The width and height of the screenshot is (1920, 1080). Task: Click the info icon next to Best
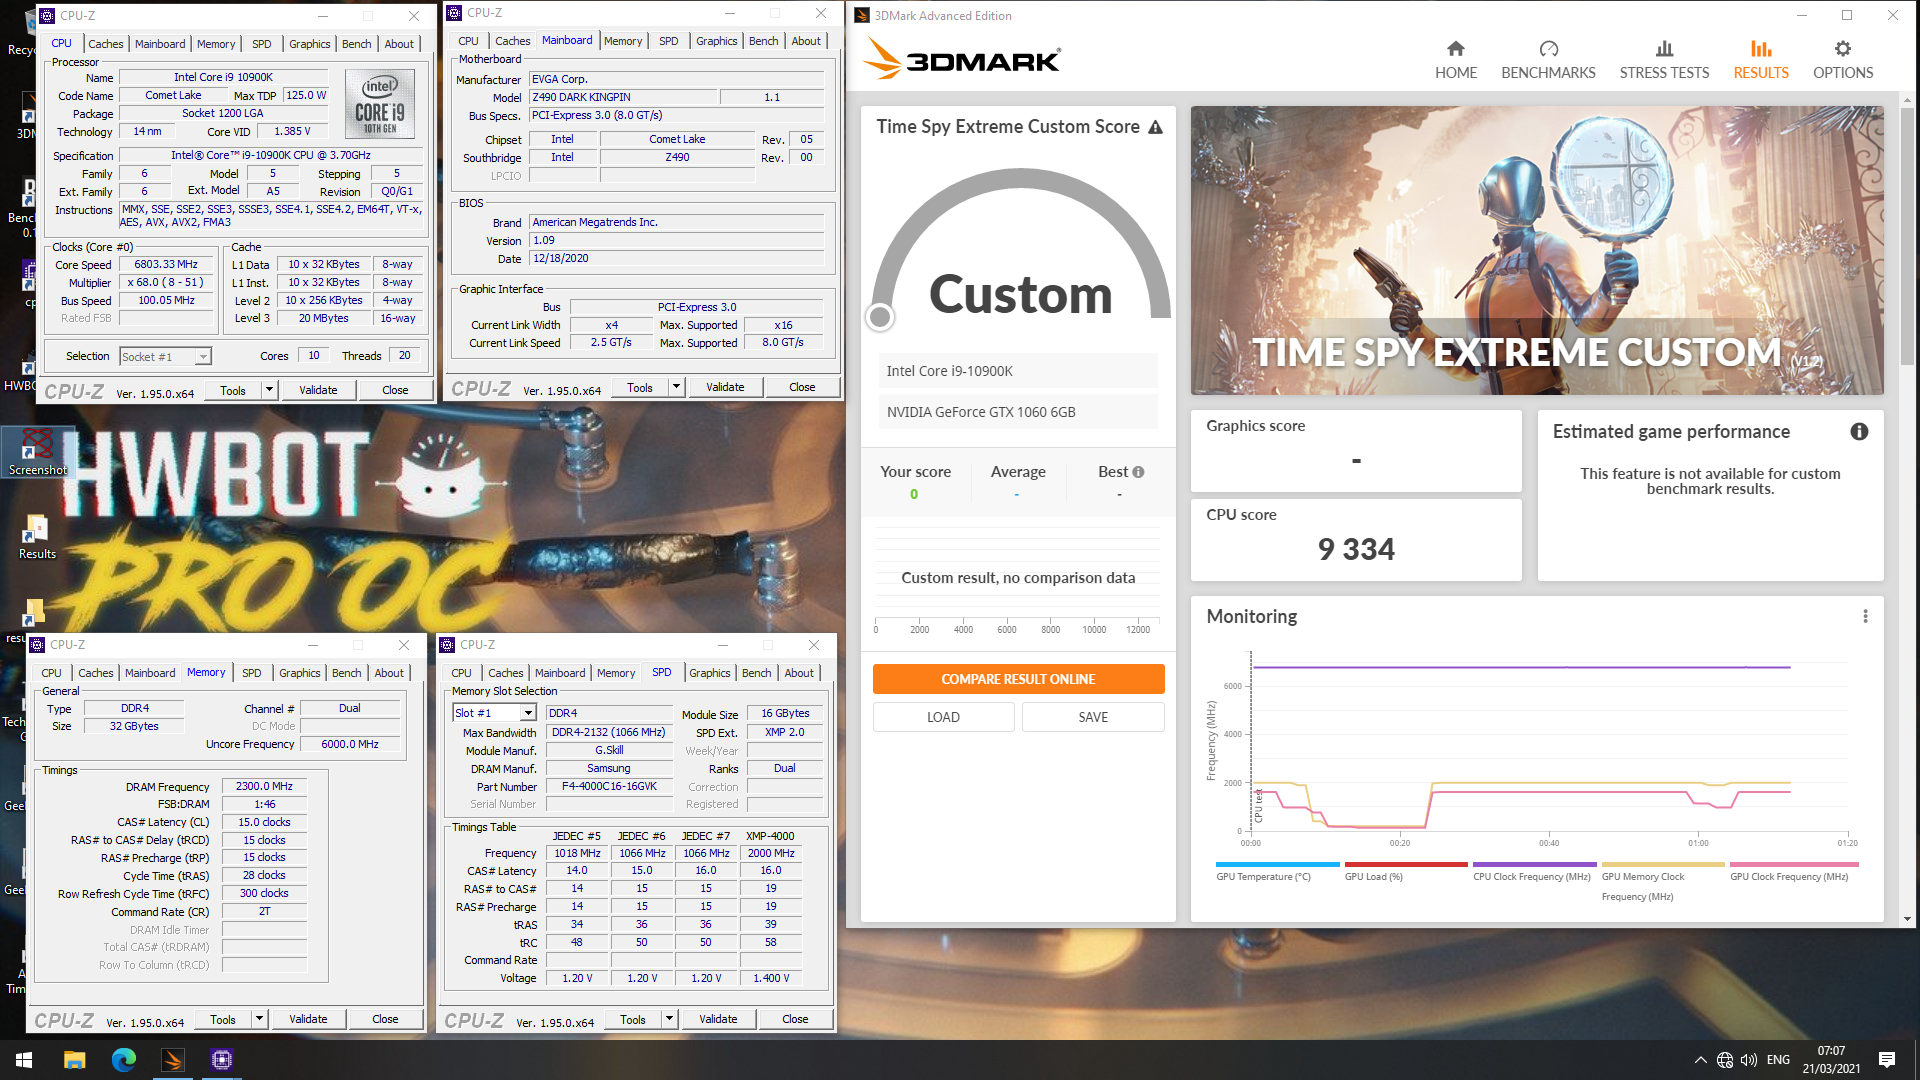[x=1138, y=472]
